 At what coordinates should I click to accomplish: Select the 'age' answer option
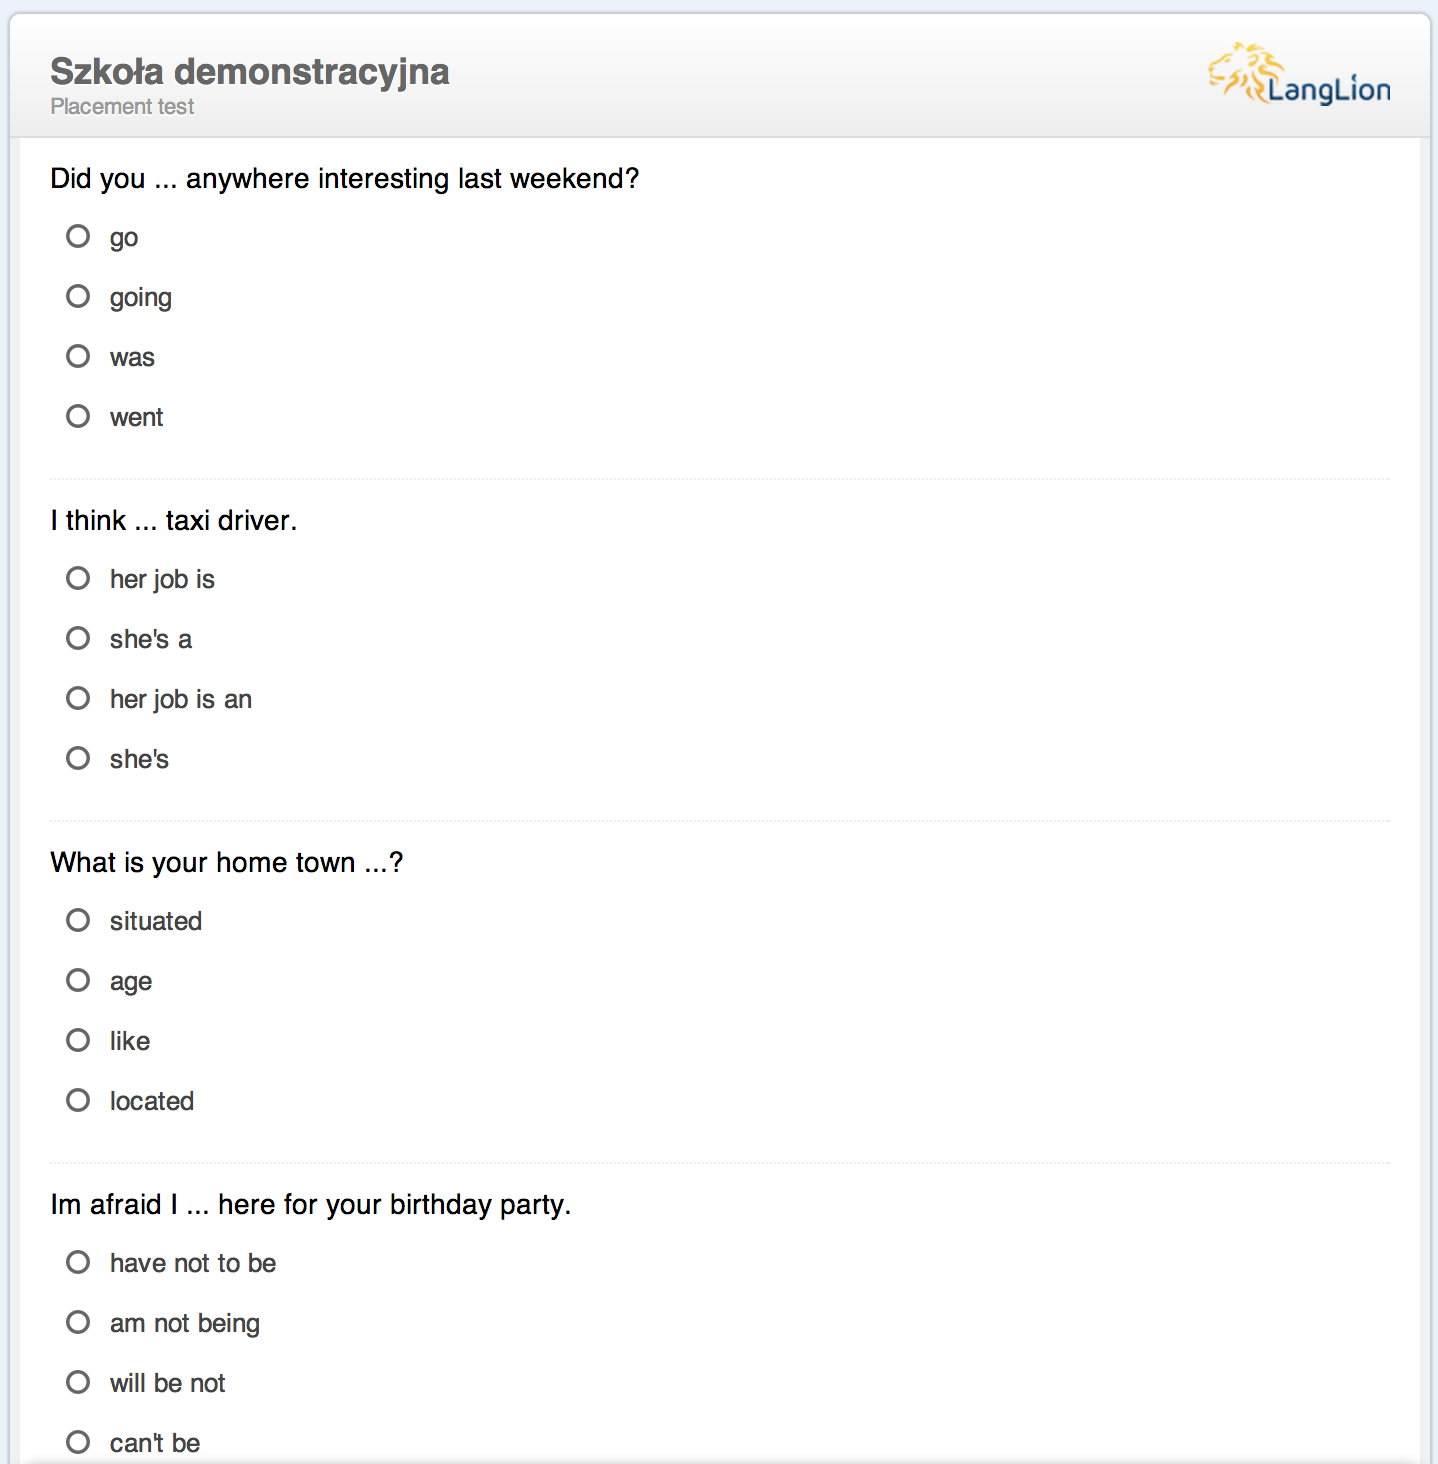78,981
